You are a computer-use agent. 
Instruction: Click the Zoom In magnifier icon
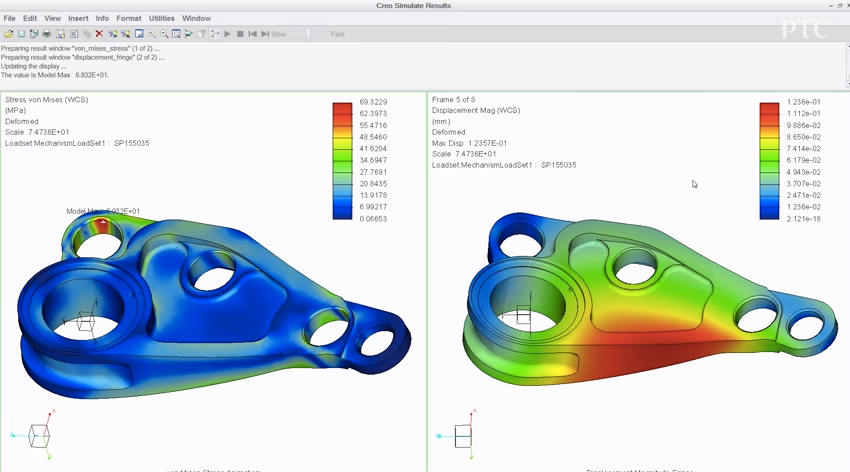click(152, 34)
